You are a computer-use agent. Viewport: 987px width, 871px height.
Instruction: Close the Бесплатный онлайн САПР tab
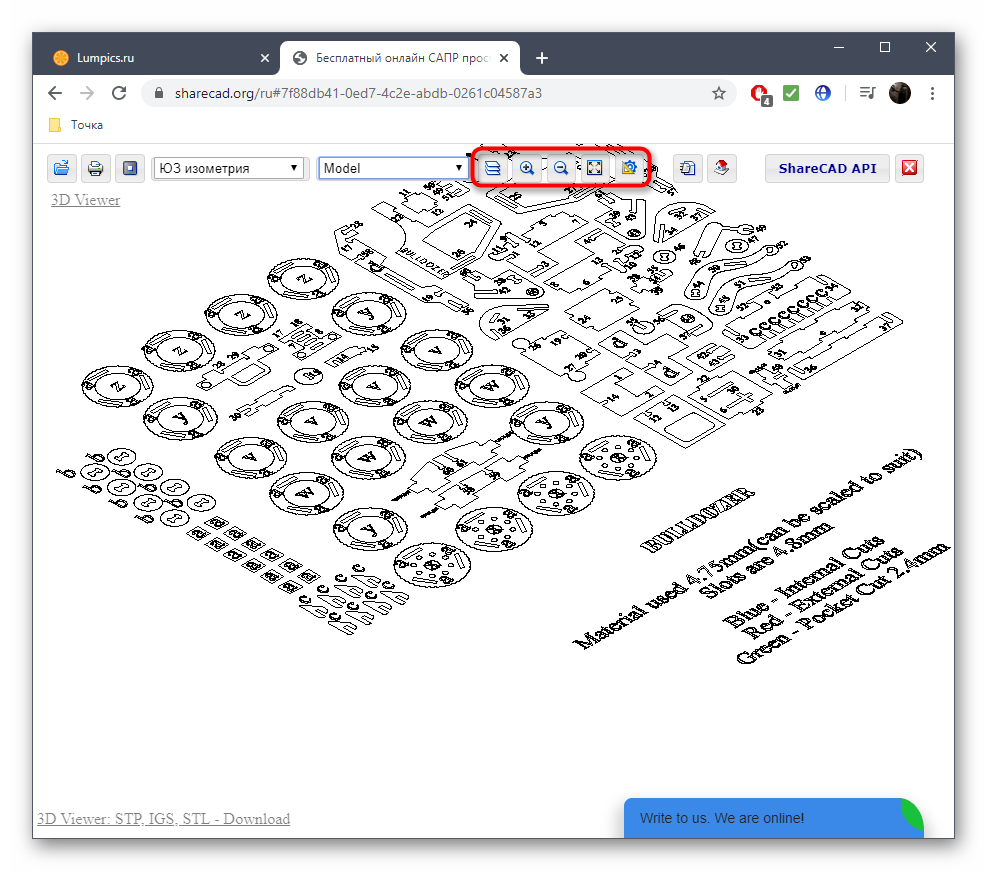coord(504,58)
